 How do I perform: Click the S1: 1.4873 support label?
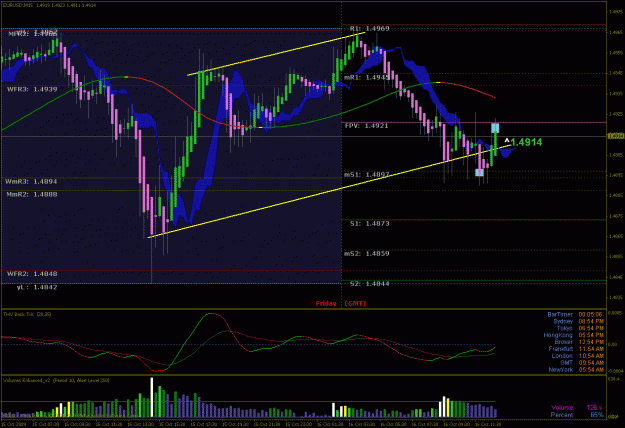tap(369, 224)
